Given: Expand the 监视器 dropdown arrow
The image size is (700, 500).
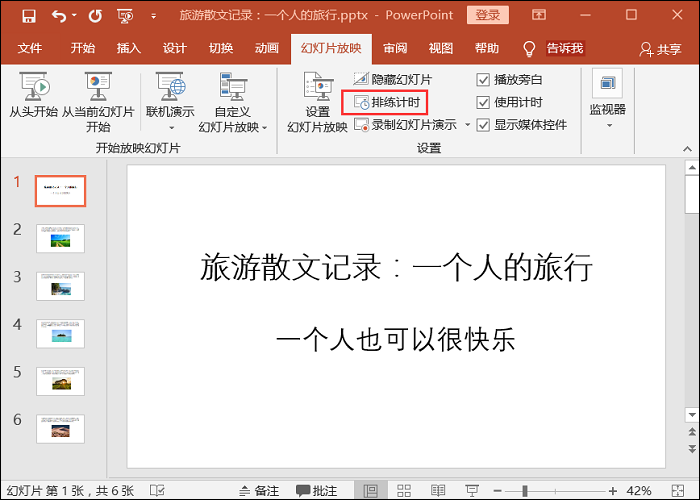Looking at the screenshot, I should tap(609, 126).
